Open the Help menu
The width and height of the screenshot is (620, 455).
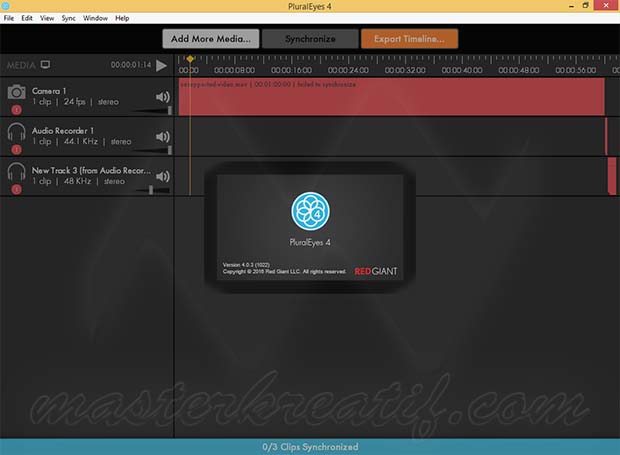122,18
